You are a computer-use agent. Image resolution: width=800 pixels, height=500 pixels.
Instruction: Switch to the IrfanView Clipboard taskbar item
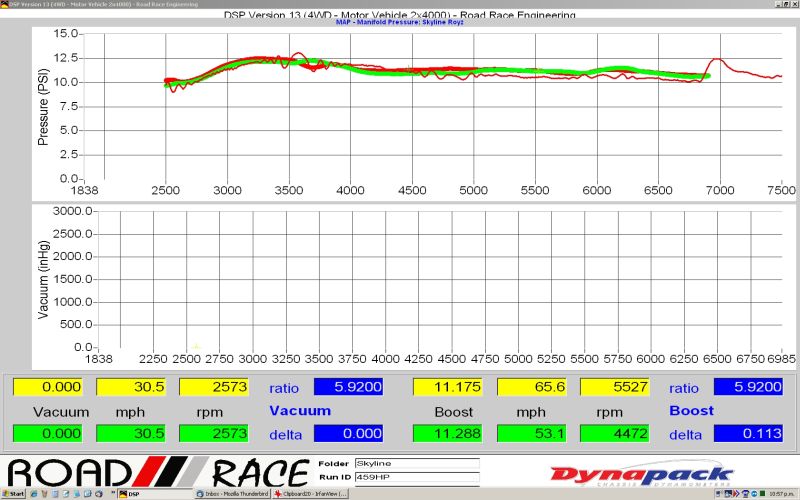(310, 494)
